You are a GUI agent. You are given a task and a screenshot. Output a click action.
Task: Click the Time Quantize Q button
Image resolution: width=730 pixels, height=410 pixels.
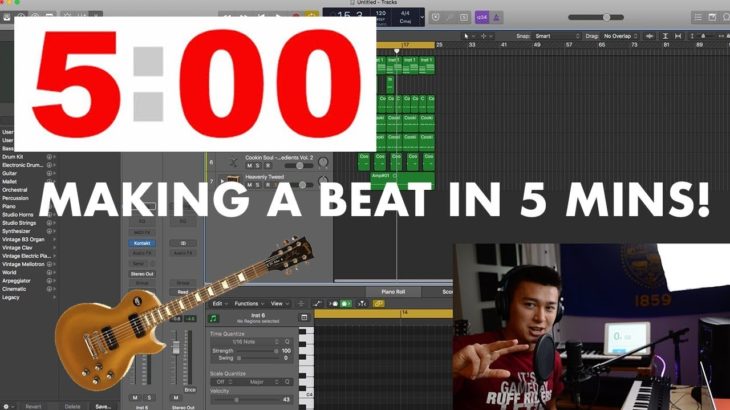pos(287,342)
